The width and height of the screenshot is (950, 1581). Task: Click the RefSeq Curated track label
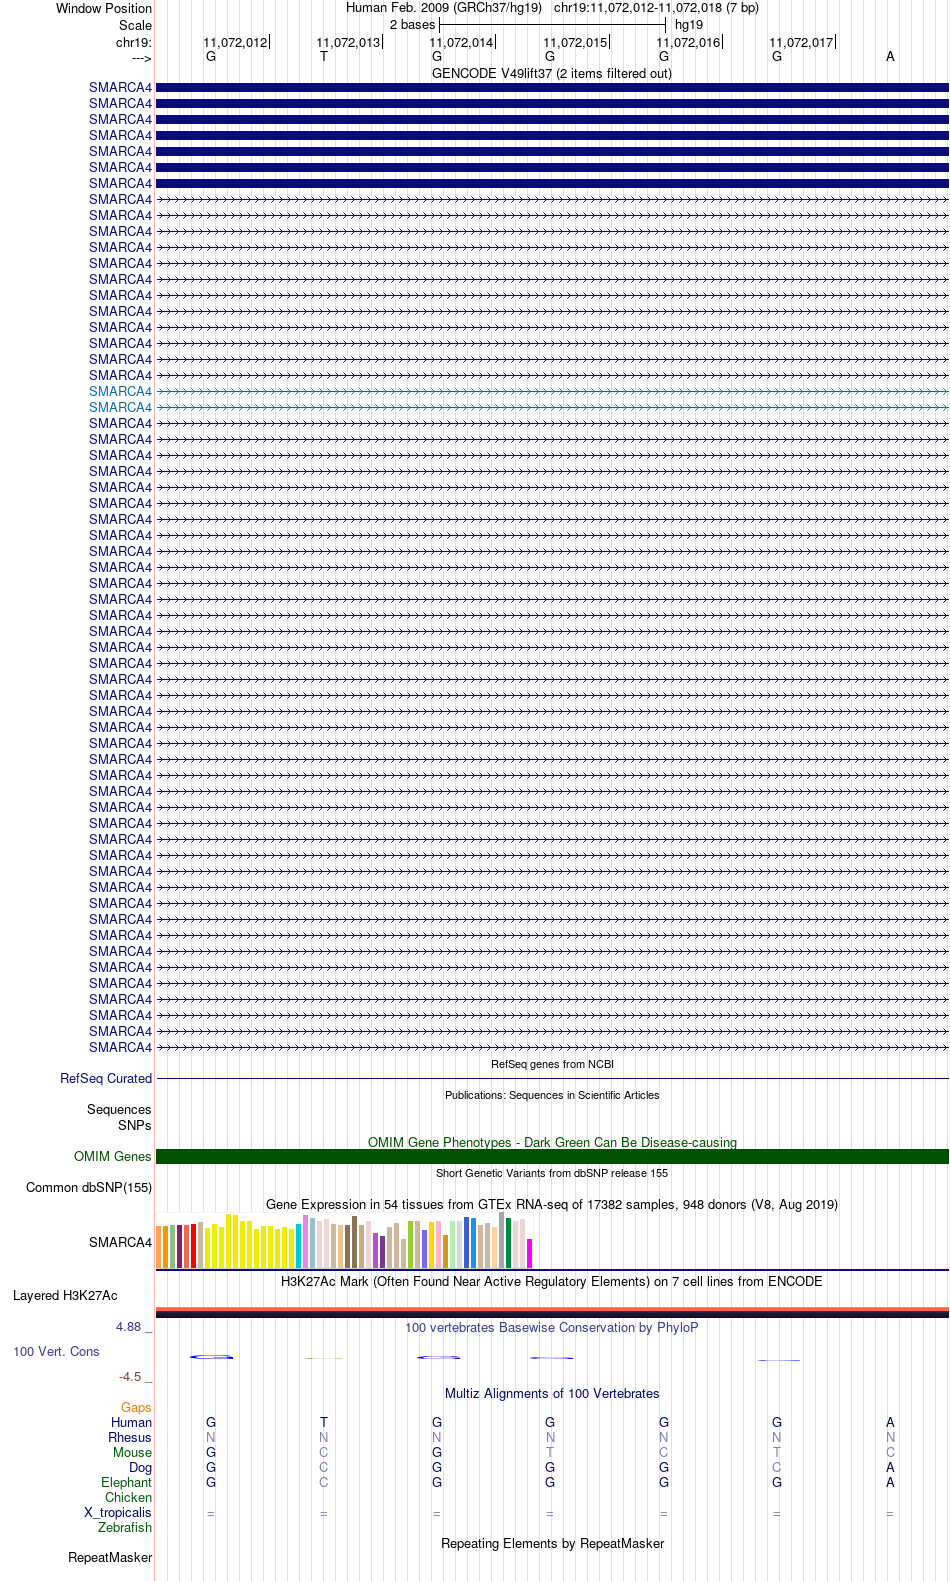coord(106,1079)
